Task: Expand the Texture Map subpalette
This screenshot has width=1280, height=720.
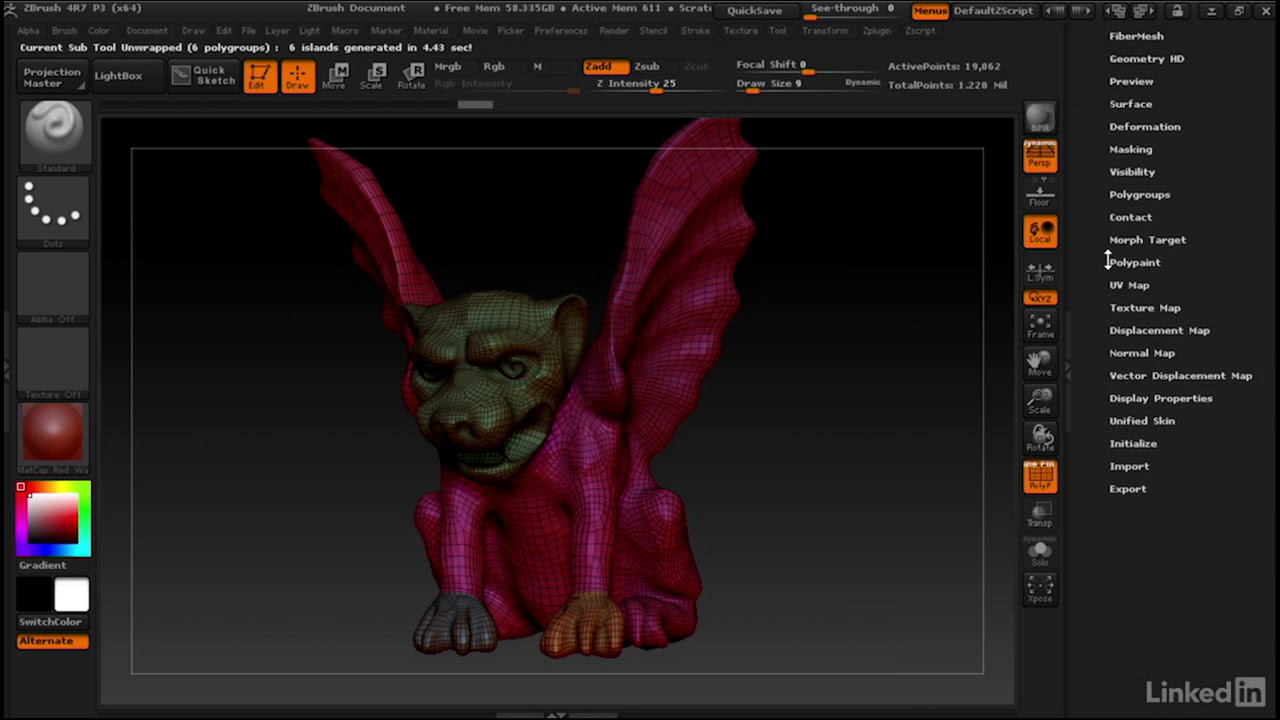Action: [1144, 308]
